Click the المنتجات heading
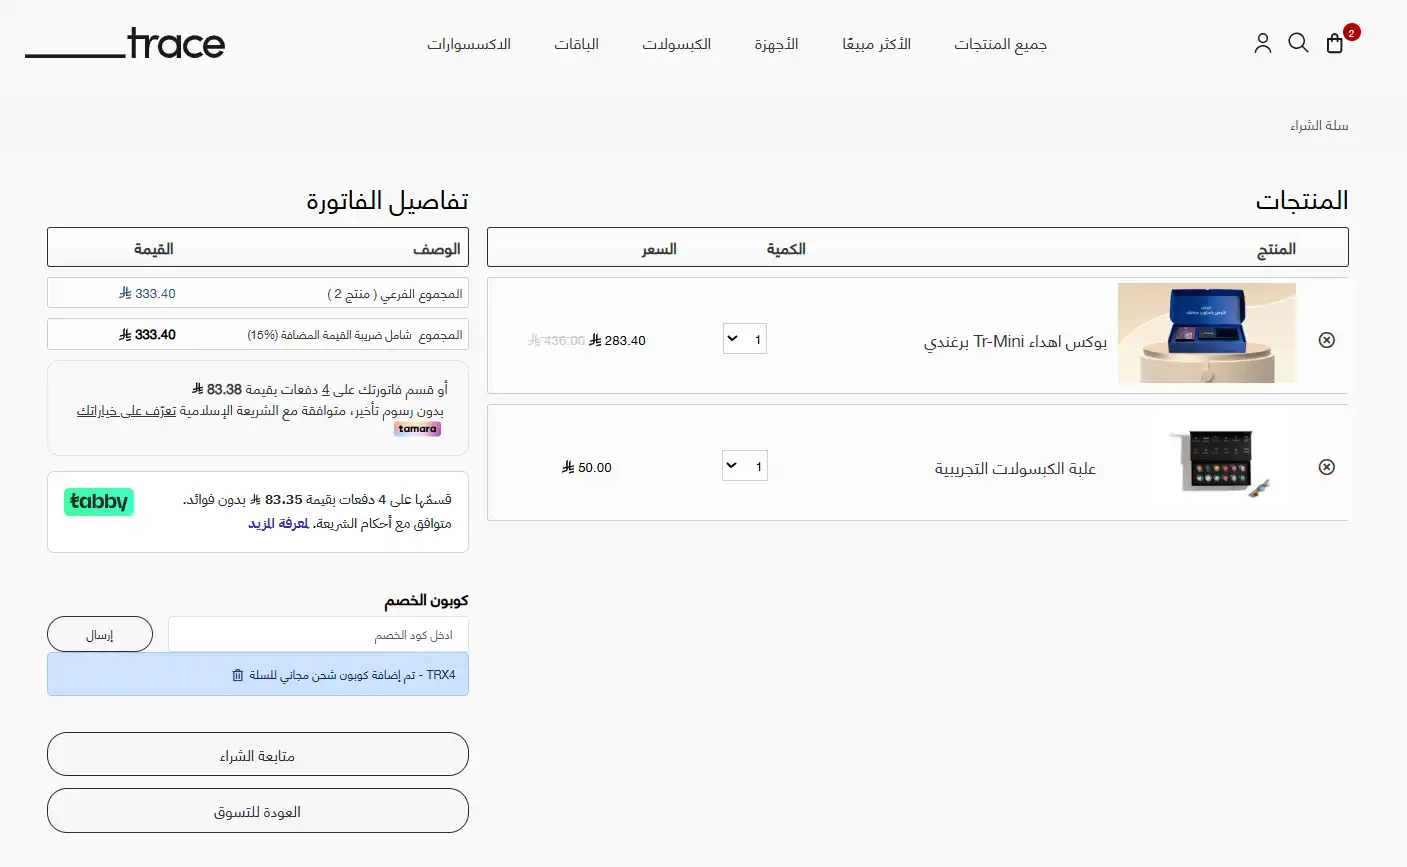The width and height of the screenshot is (1407, 867). 1302,200
